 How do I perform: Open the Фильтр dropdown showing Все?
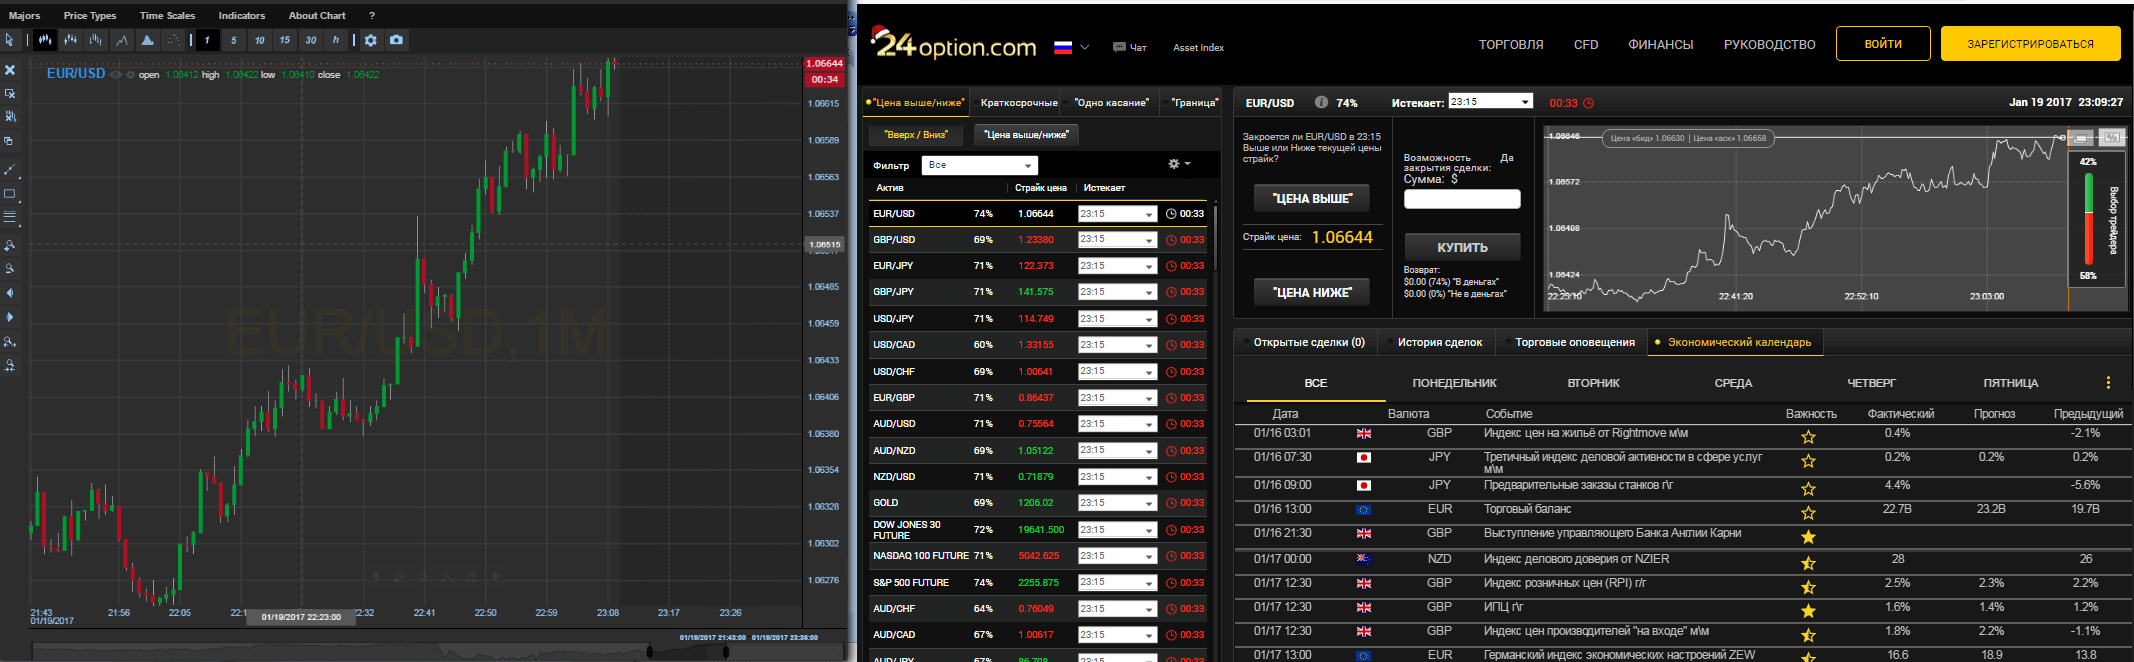click(x=980, y=165)
